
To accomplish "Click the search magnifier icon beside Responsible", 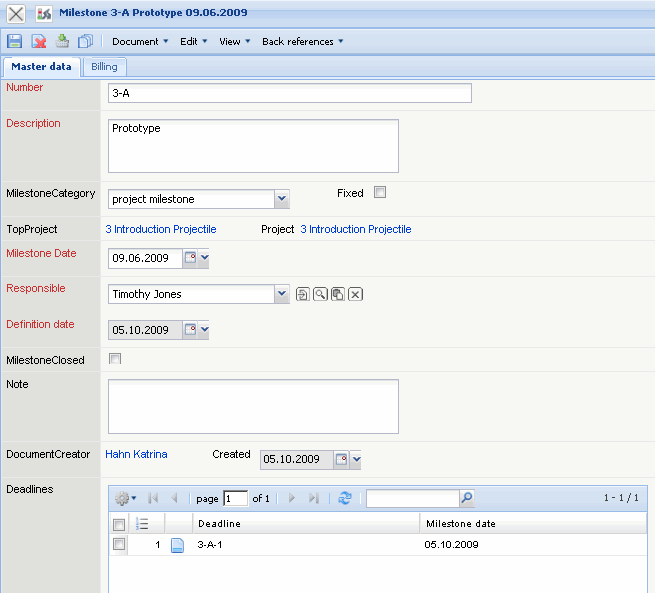I will click(320, 294).
